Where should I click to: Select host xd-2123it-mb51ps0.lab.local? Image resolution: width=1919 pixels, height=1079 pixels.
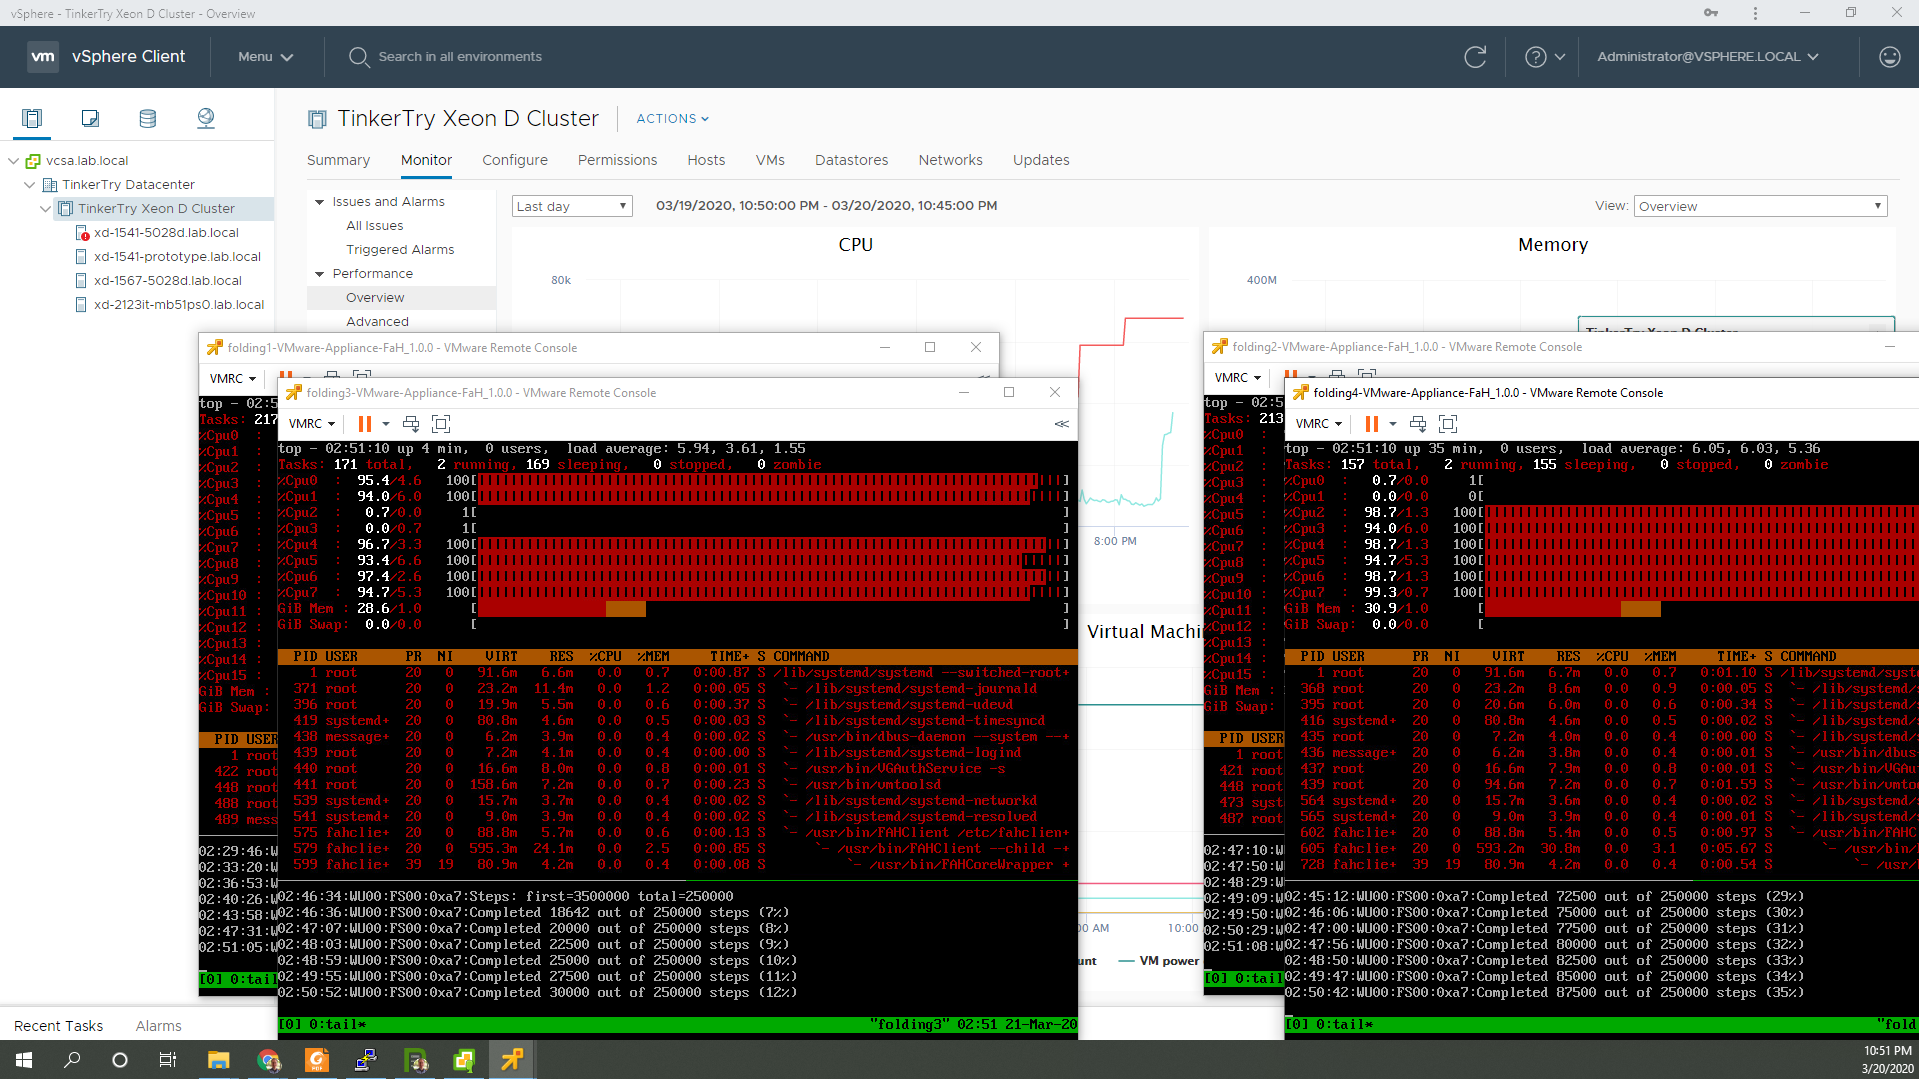click(x=179, y=305)
